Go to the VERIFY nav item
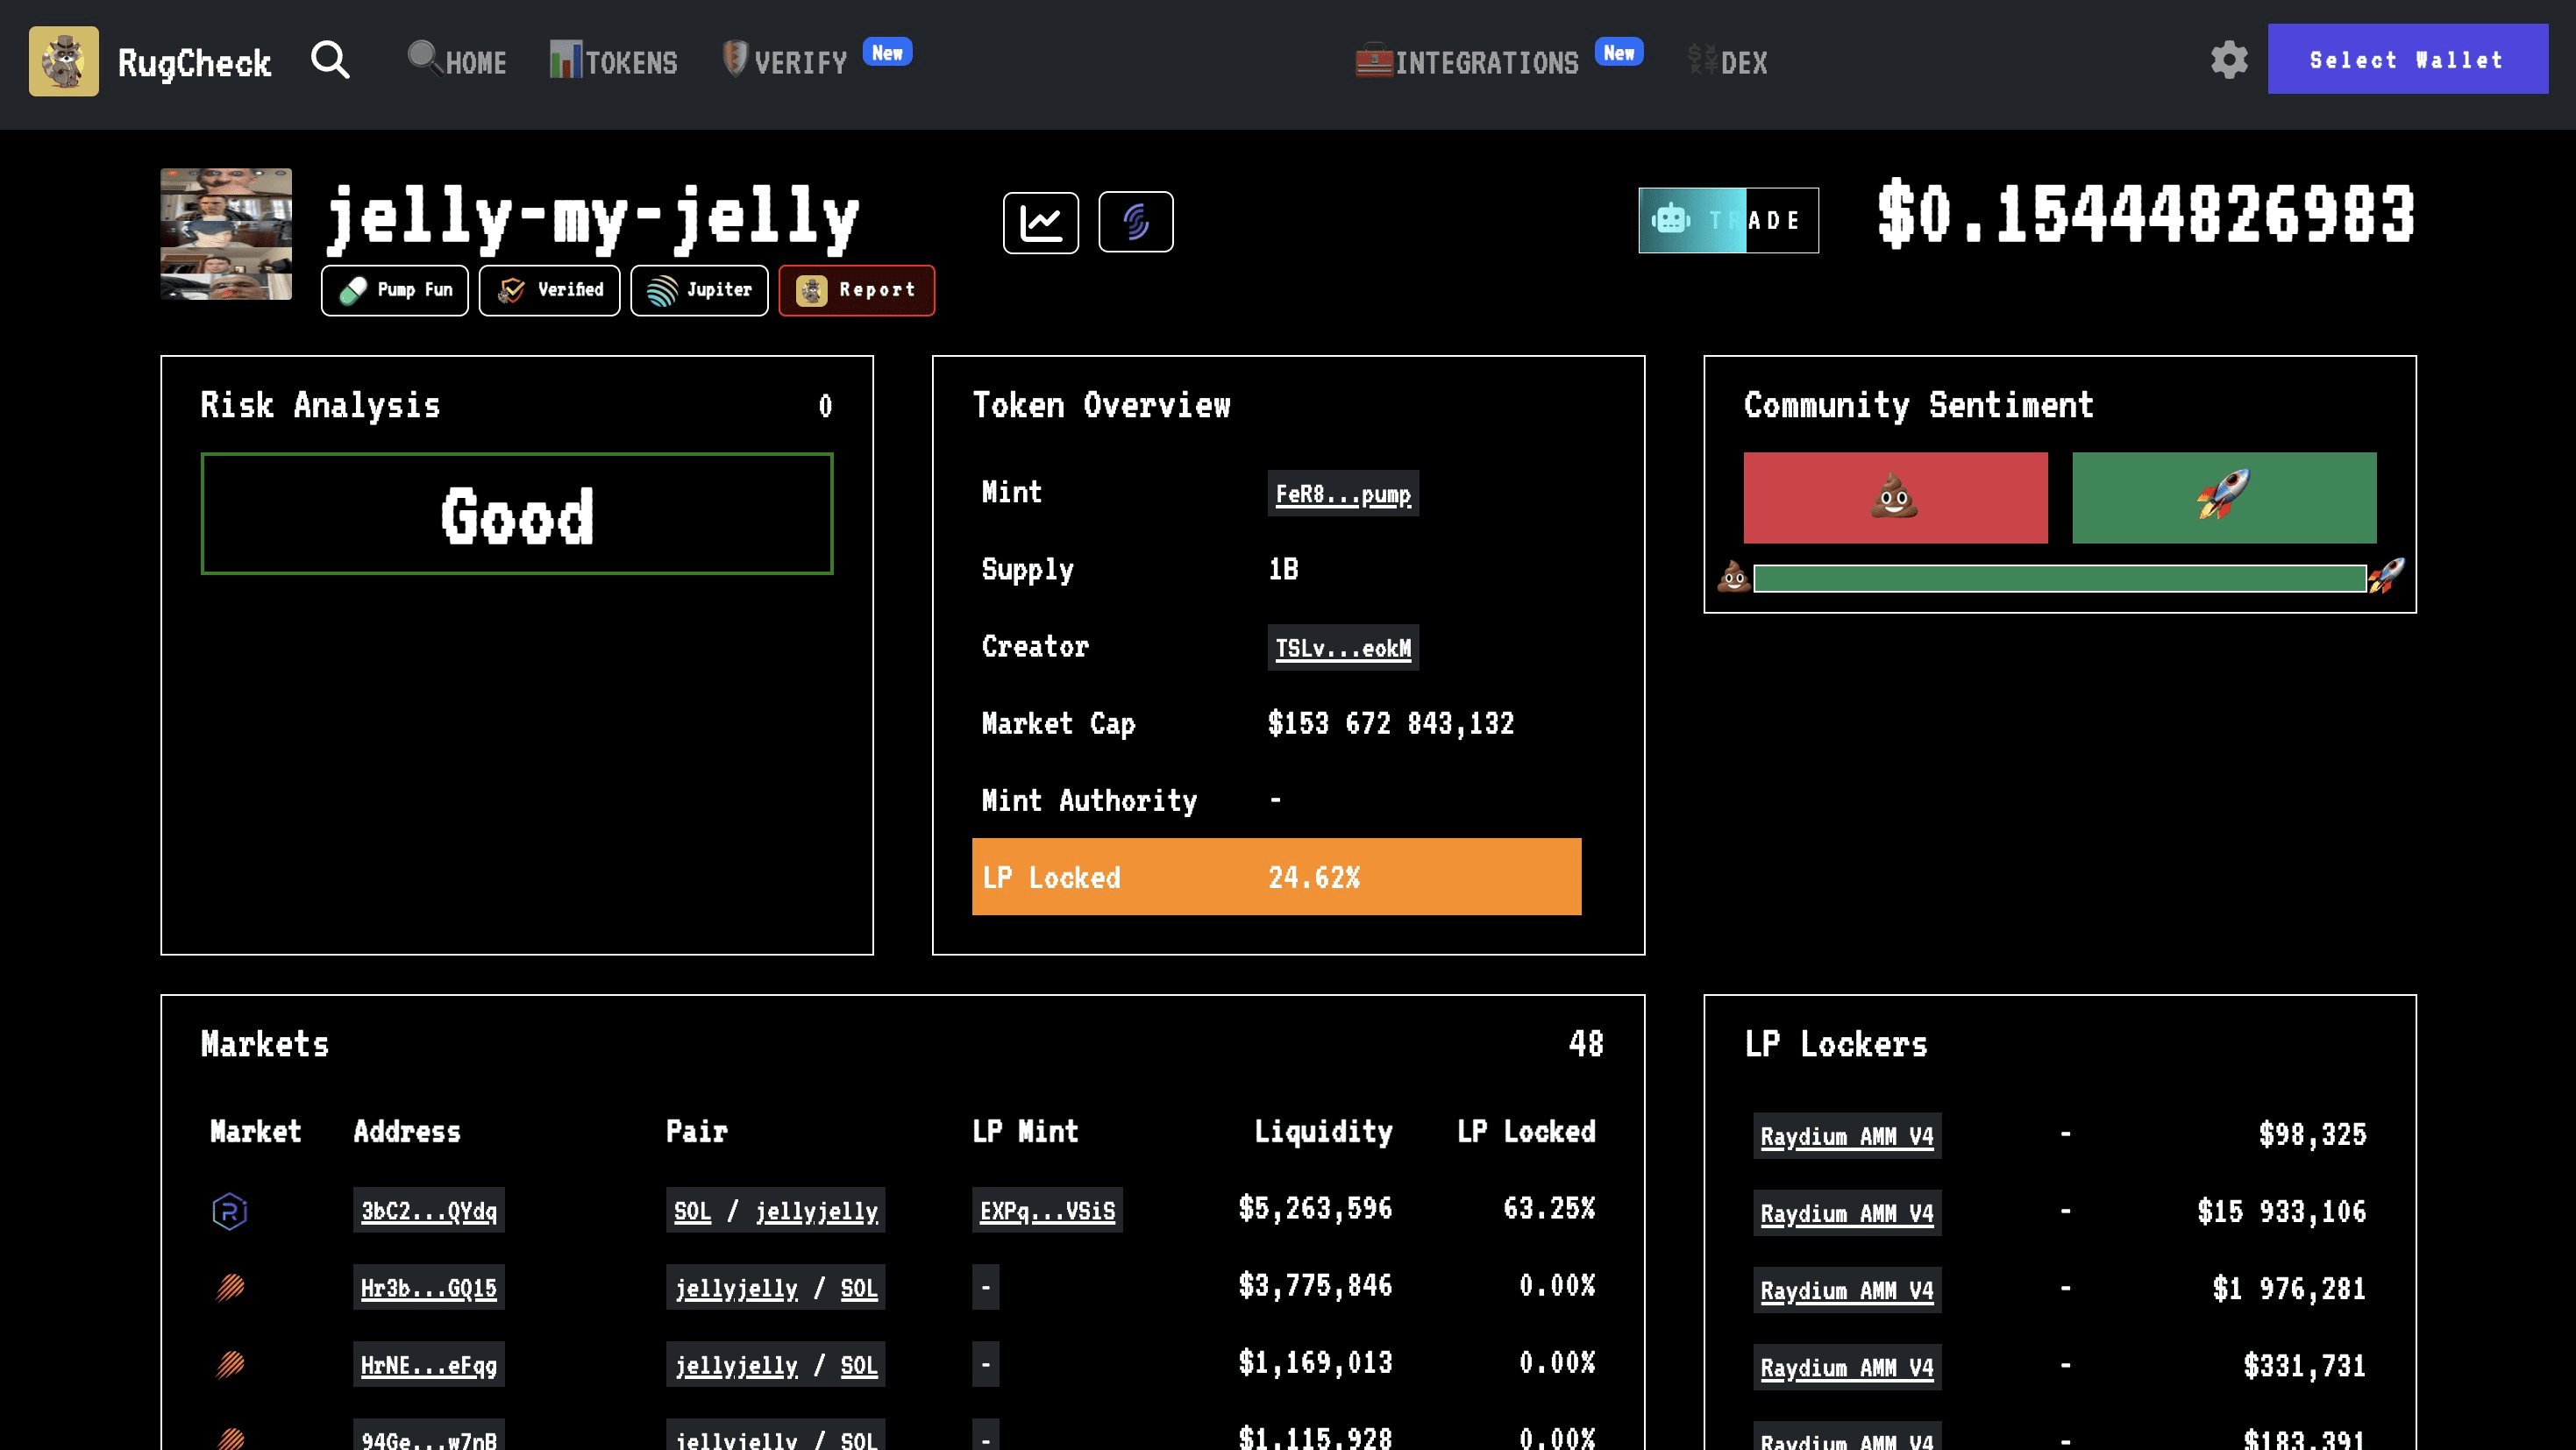Screen dimensions: 2576x1450 (x=786, y=62)
